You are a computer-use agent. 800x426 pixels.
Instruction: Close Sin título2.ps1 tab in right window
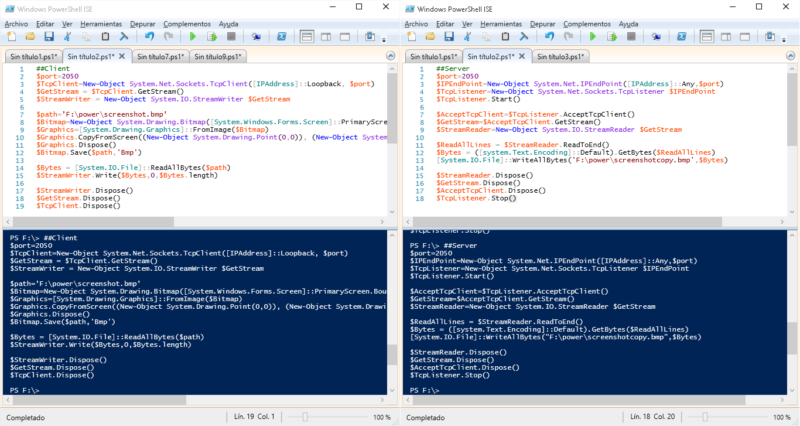click(x=522, y=56)
